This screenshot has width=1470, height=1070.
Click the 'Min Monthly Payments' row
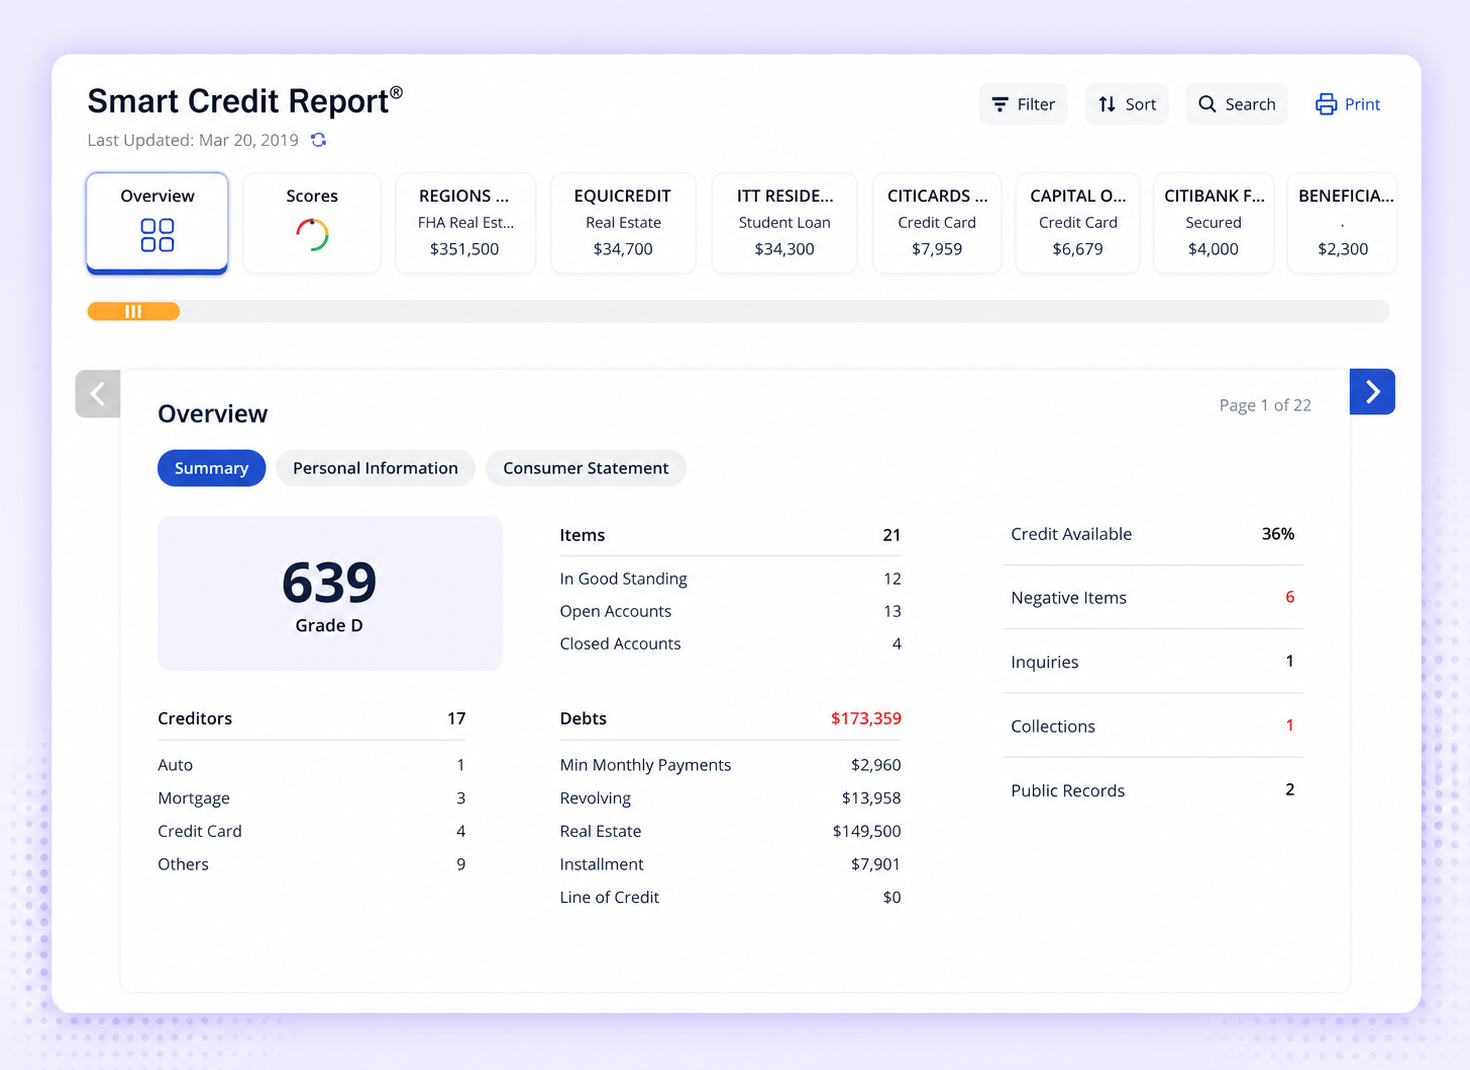coord(730,765)
